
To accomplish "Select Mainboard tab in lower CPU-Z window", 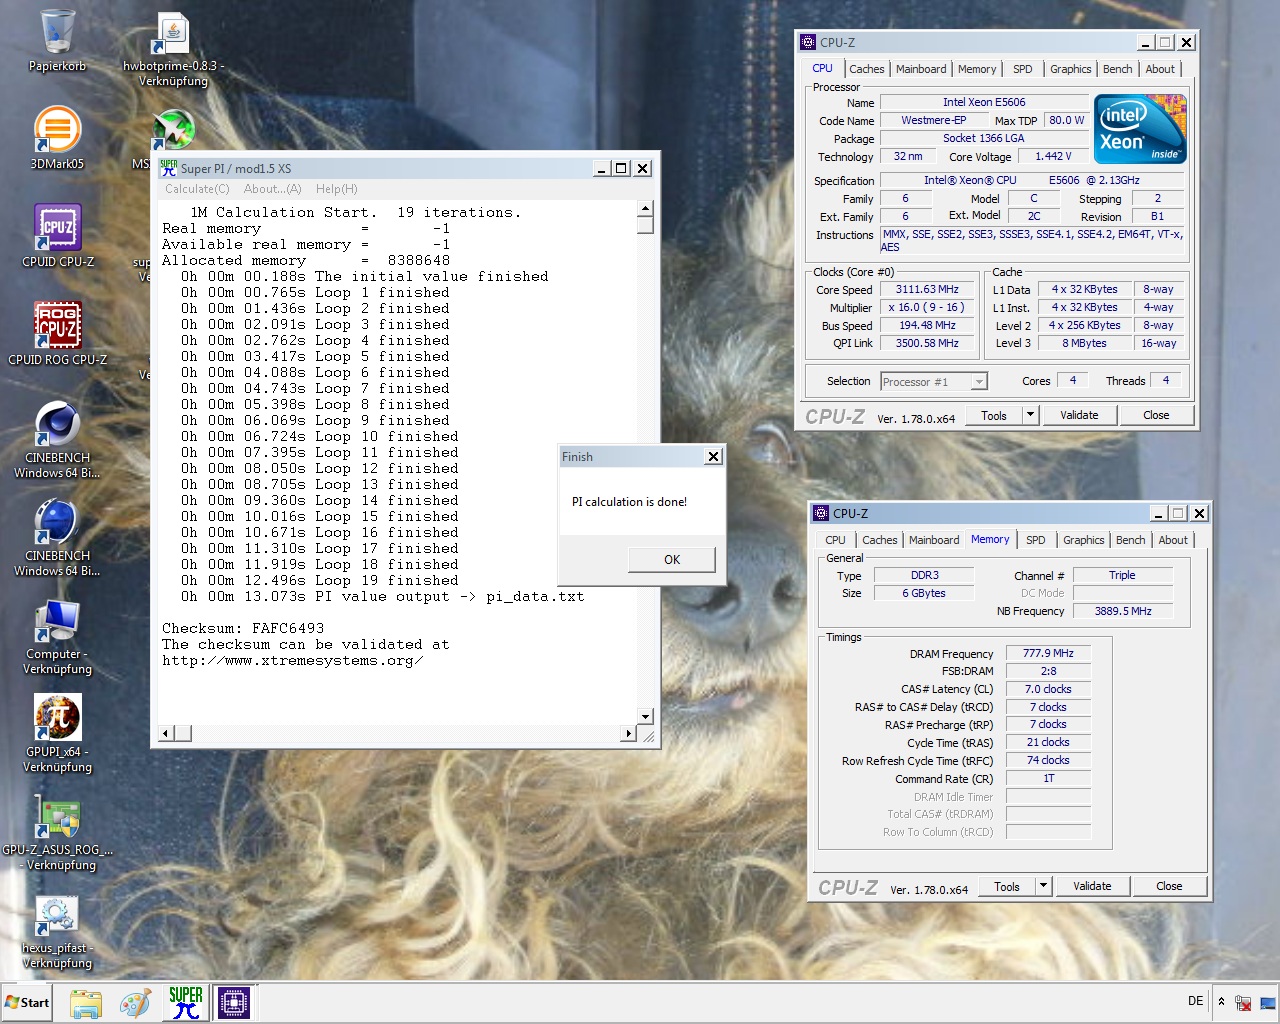I will pyautogui.click(x=934, y=540).
